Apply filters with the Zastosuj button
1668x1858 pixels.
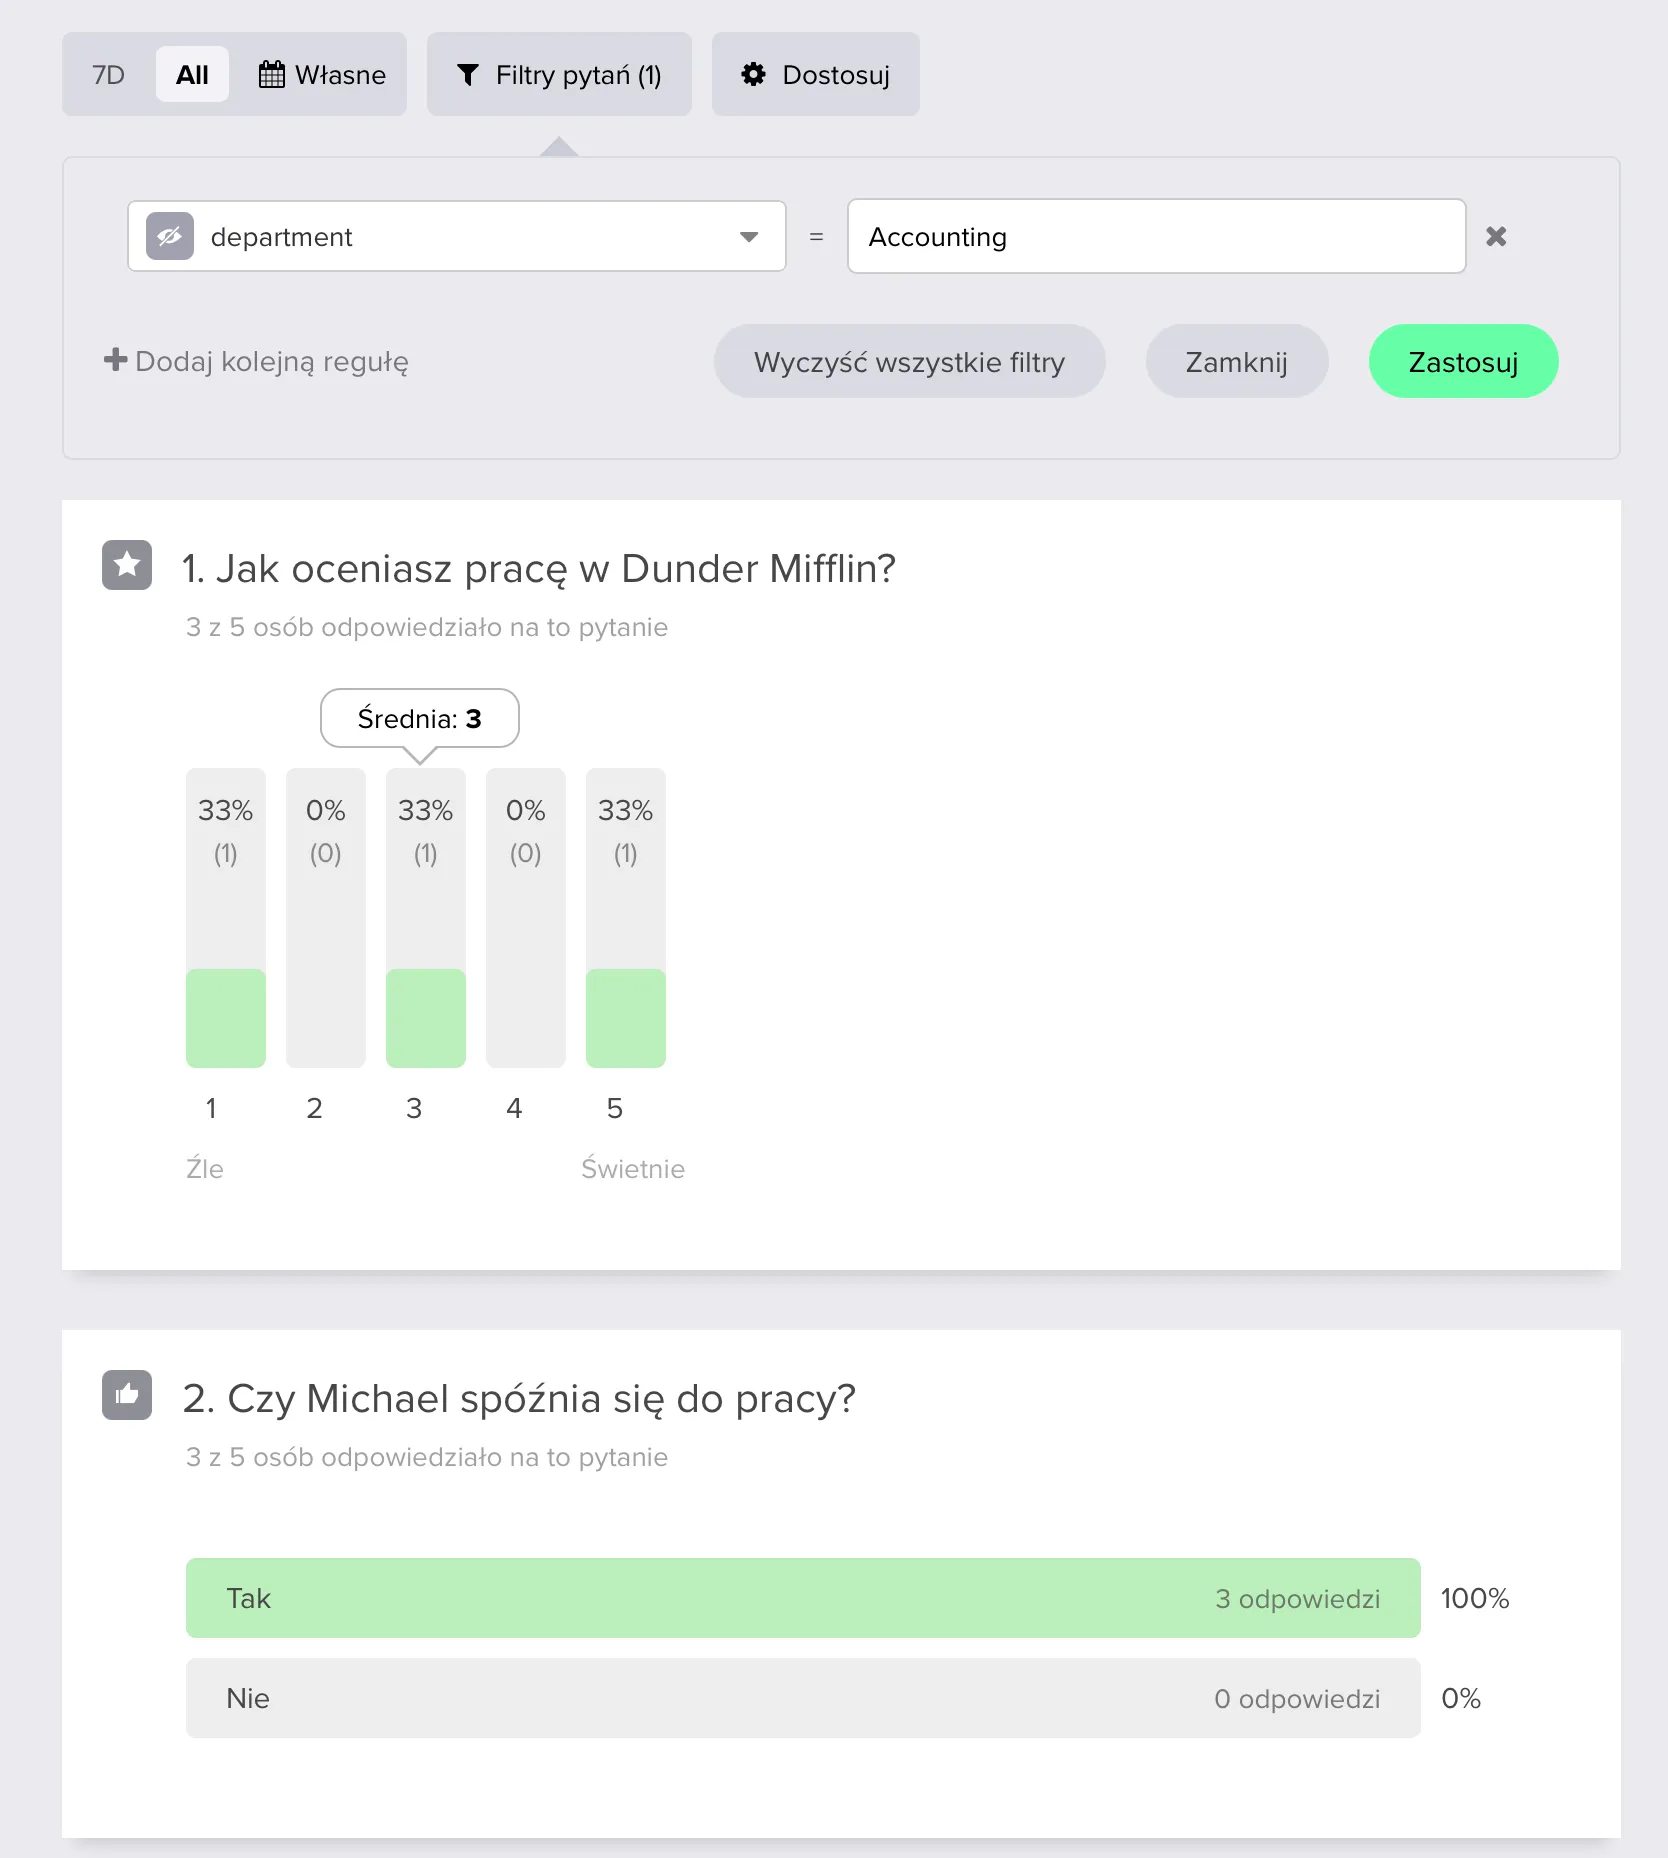pos(1463,361)
